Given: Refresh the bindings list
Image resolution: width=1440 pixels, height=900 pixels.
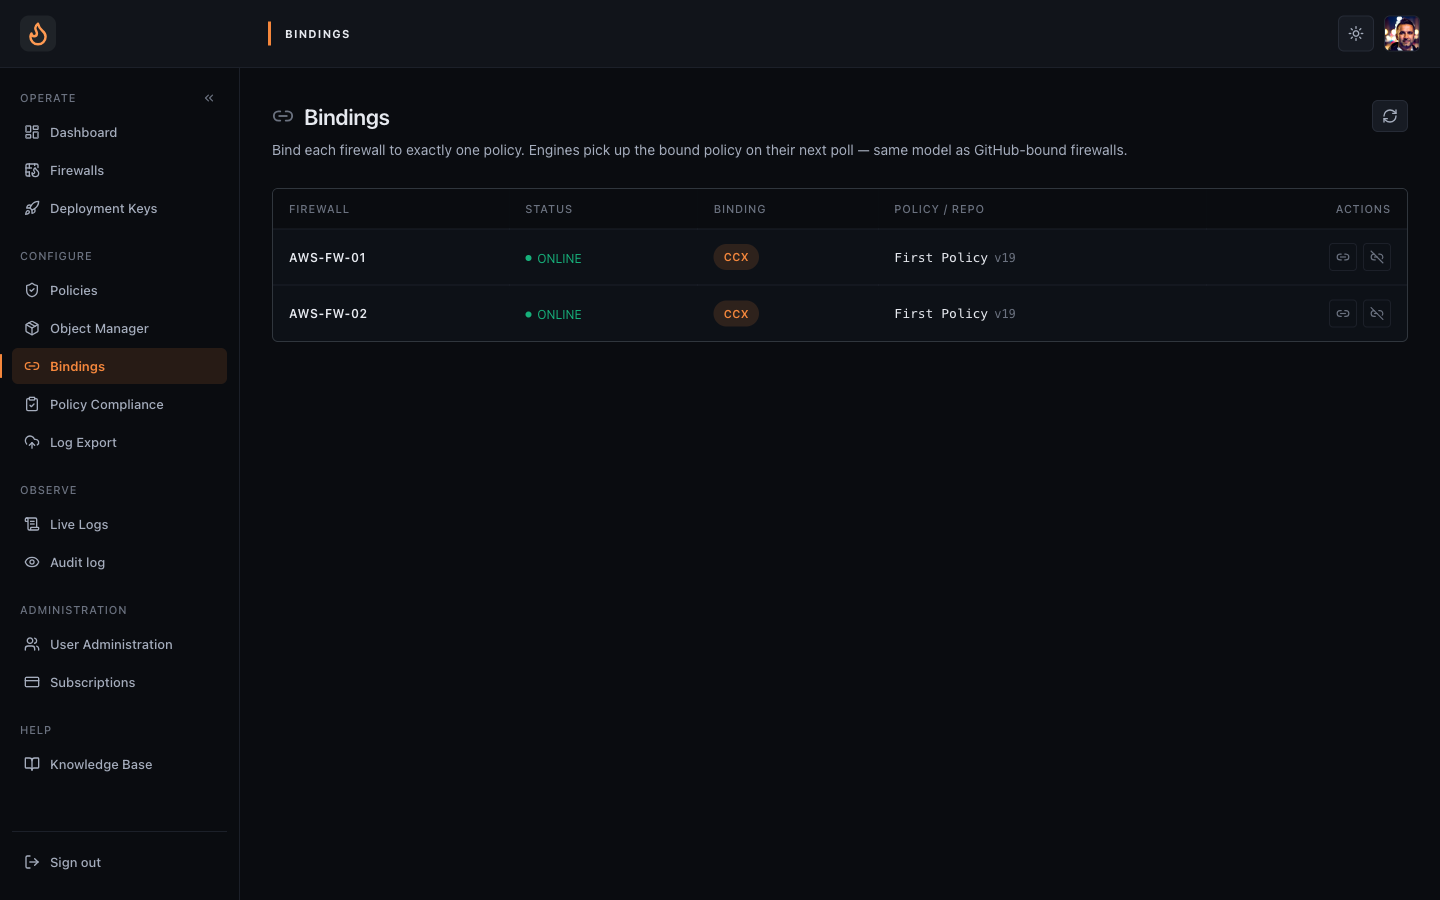Looking at the screenshot, I should (x=1390, y=116).
